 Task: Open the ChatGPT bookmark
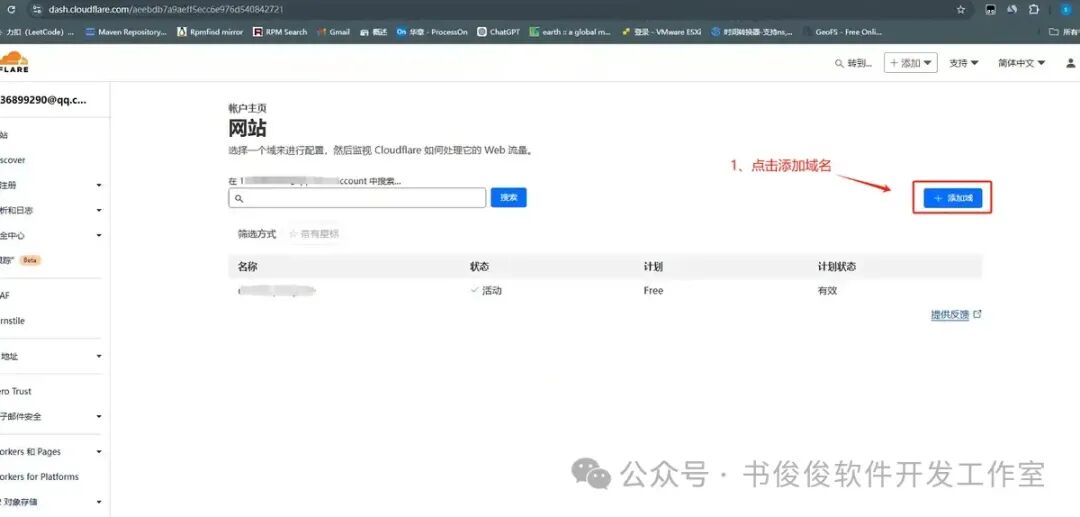coord(499,32)
